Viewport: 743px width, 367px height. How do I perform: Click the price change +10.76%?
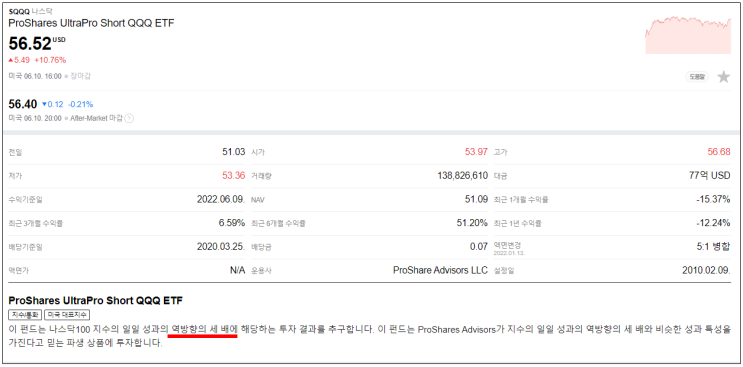click(50, 60)
